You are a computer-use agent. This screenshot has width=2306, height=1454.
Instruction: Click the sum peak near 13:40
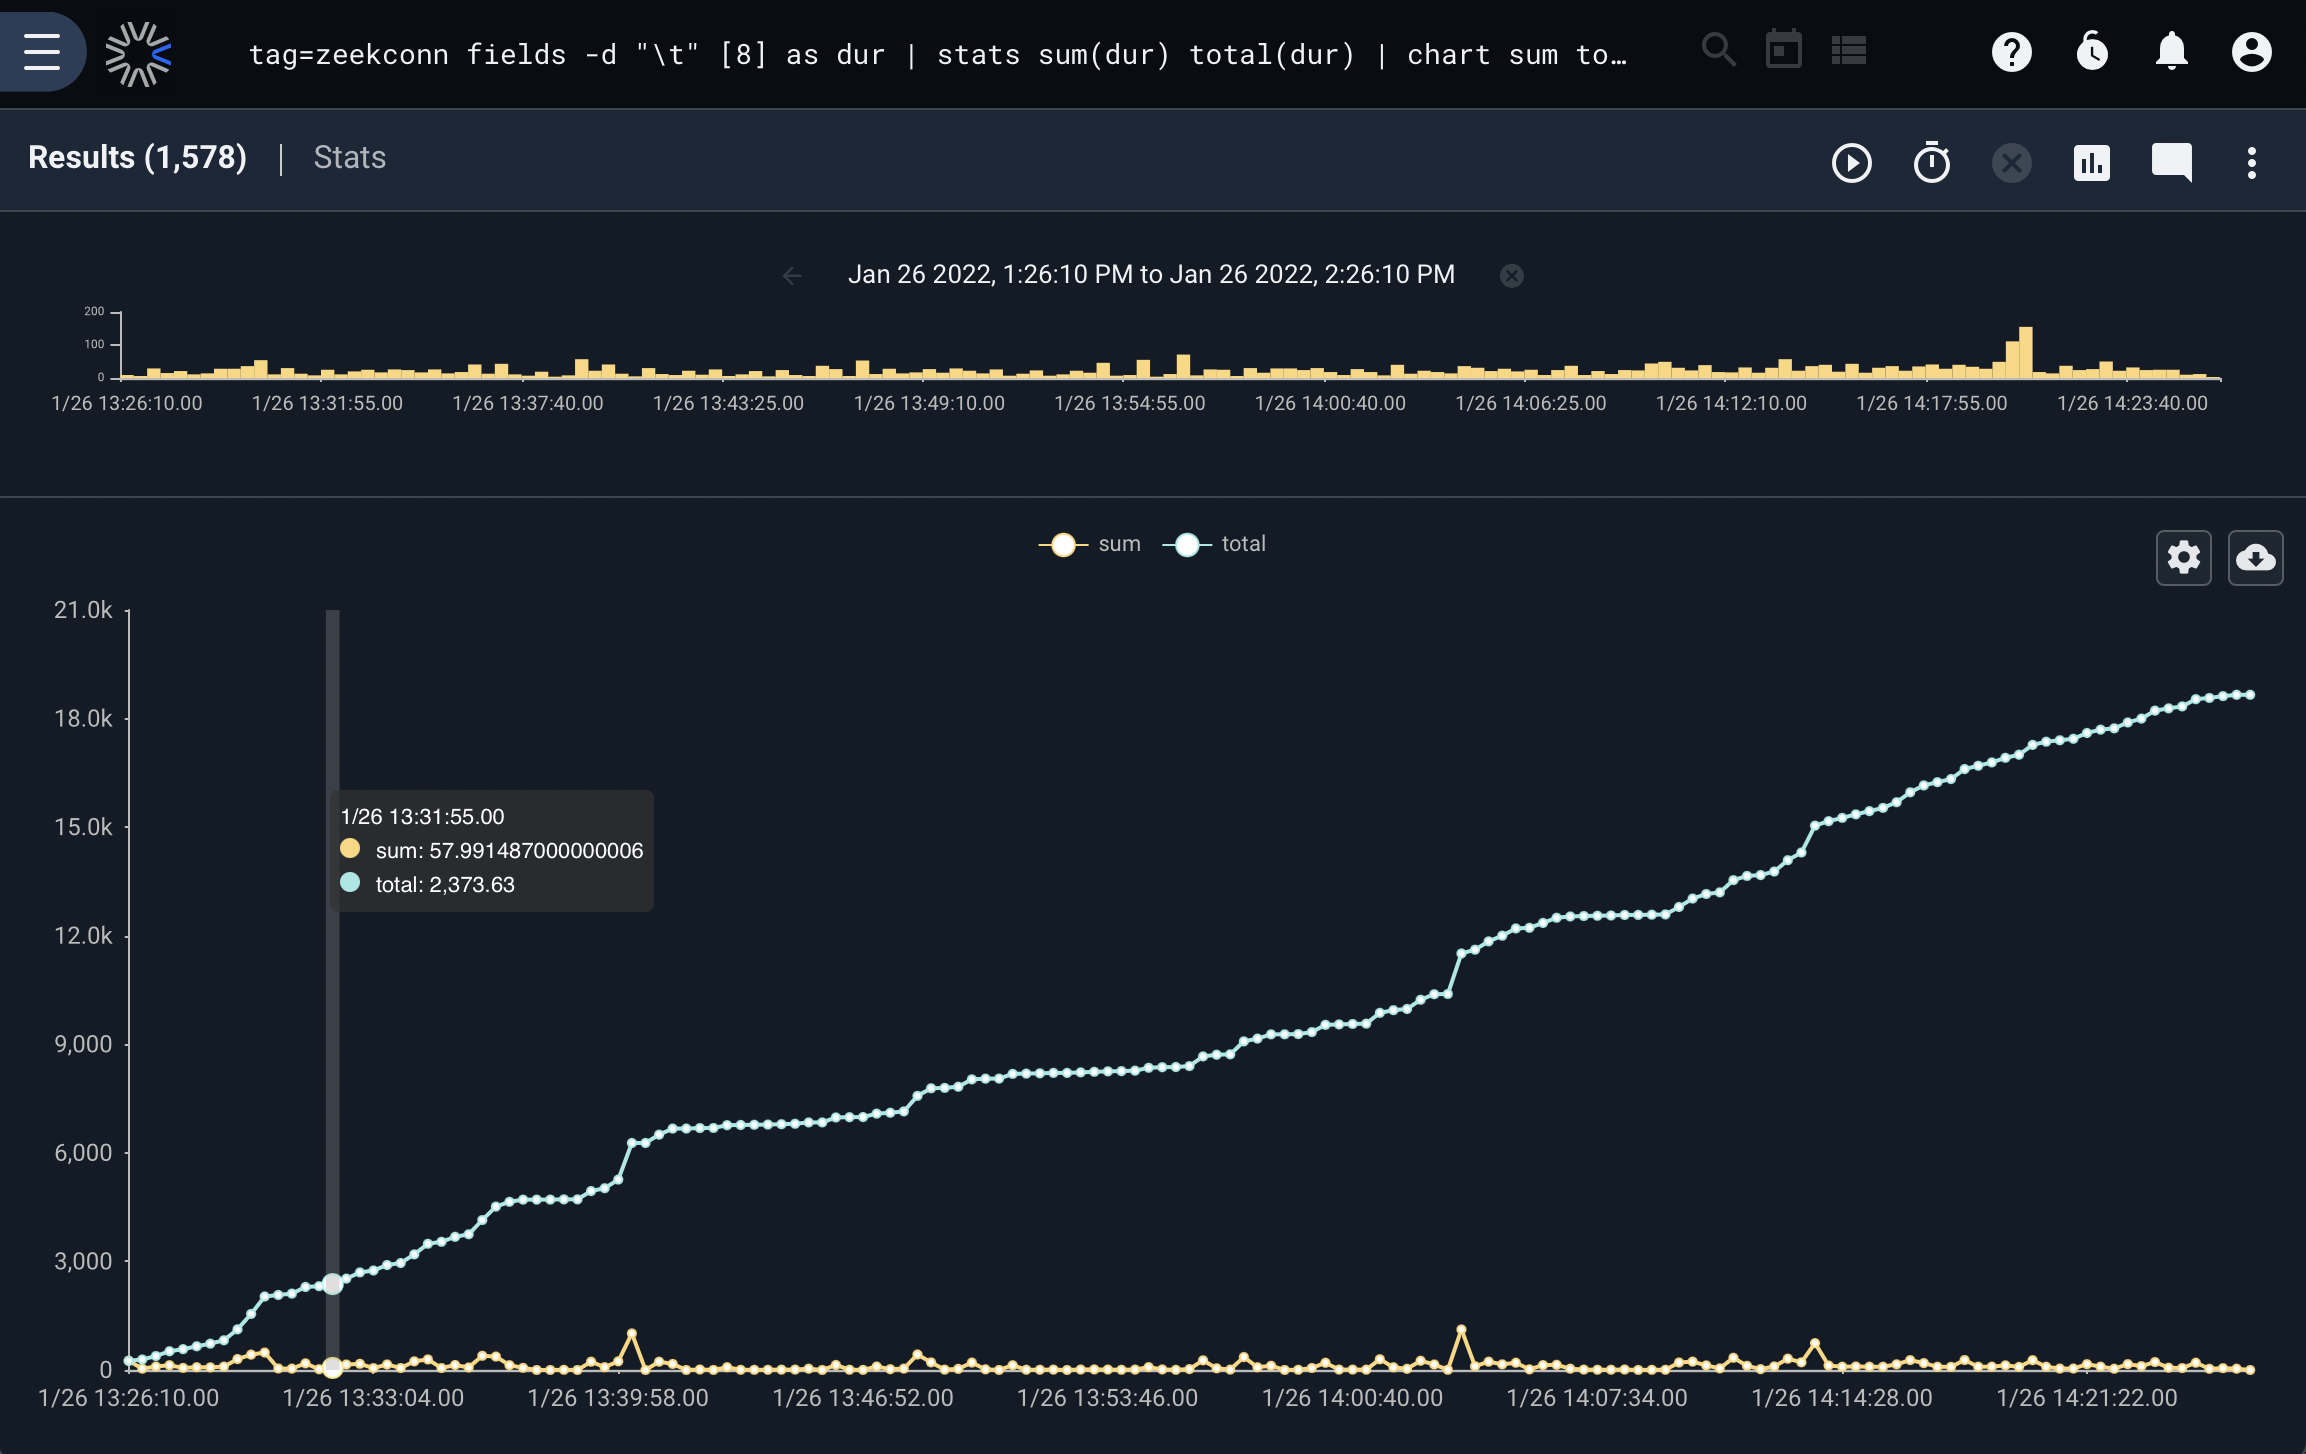click(x=631, y=1333)
